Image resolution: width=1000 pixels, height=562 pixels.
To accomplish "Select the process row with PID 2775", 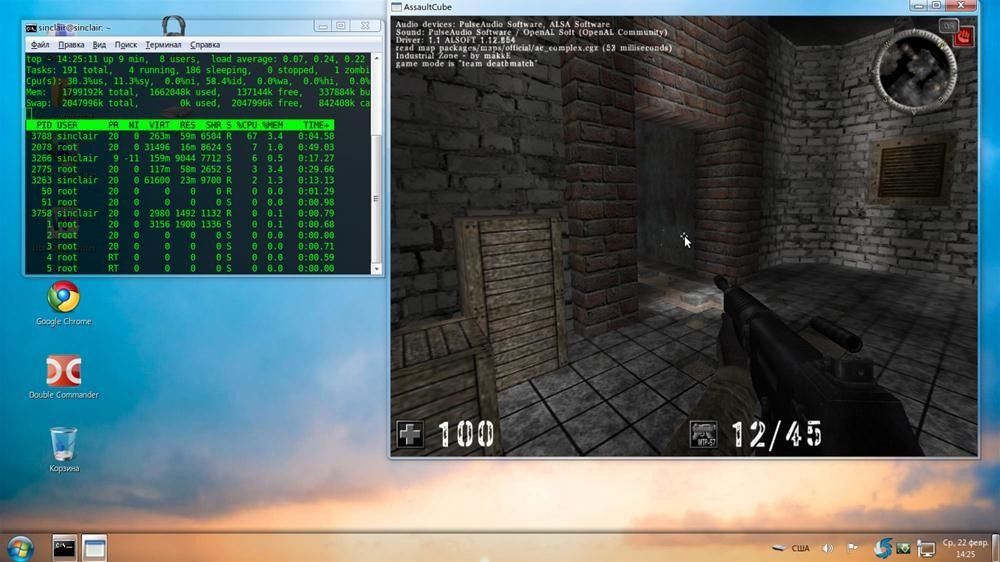I will pos(182,169).
